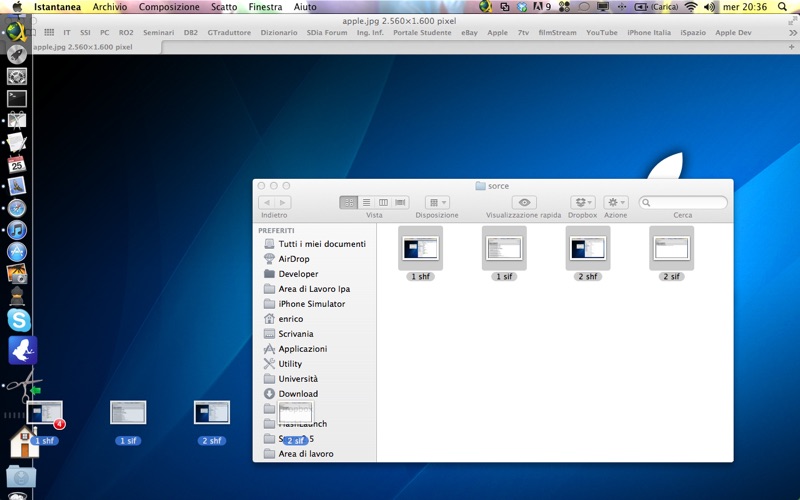The height and width of the screenshot is (500, 800).
Task: Open the Composizione menu
Action: click(169, 7)
